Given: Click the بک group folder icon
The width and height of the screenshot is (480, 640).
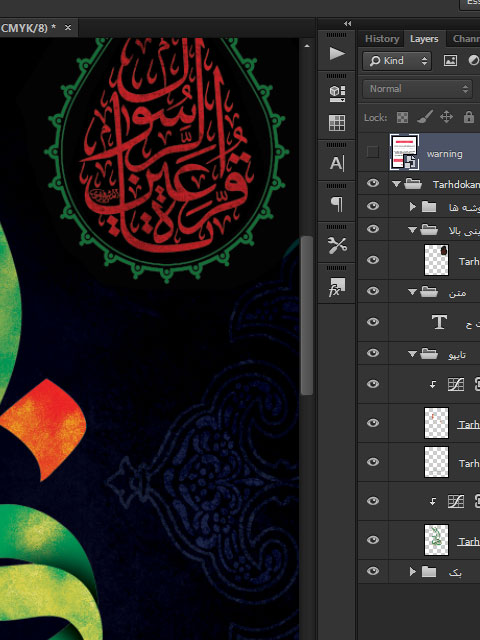Looking at the screenshot, I should pyautogui.click(x=429, y=571).
